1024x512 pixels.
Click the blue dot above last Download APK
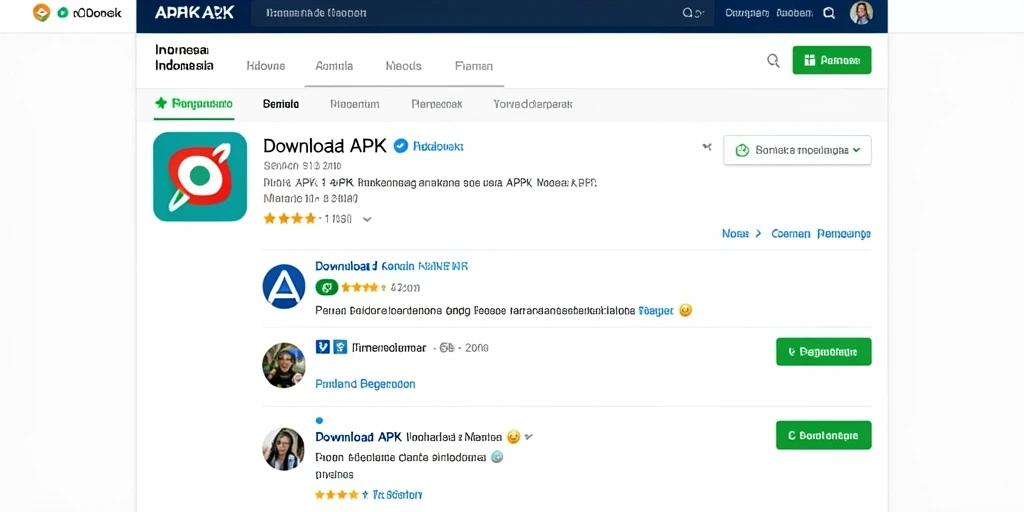click(319, 421)
